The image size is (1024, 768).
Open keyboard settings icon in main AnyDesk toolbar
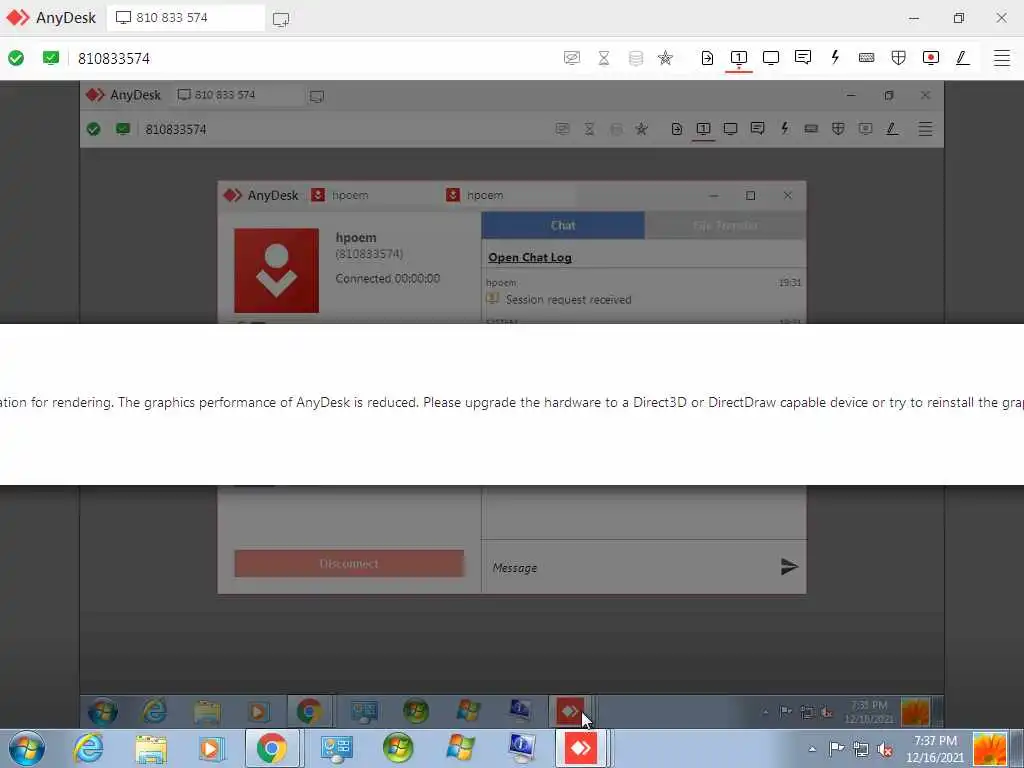[x=867, y=57]
